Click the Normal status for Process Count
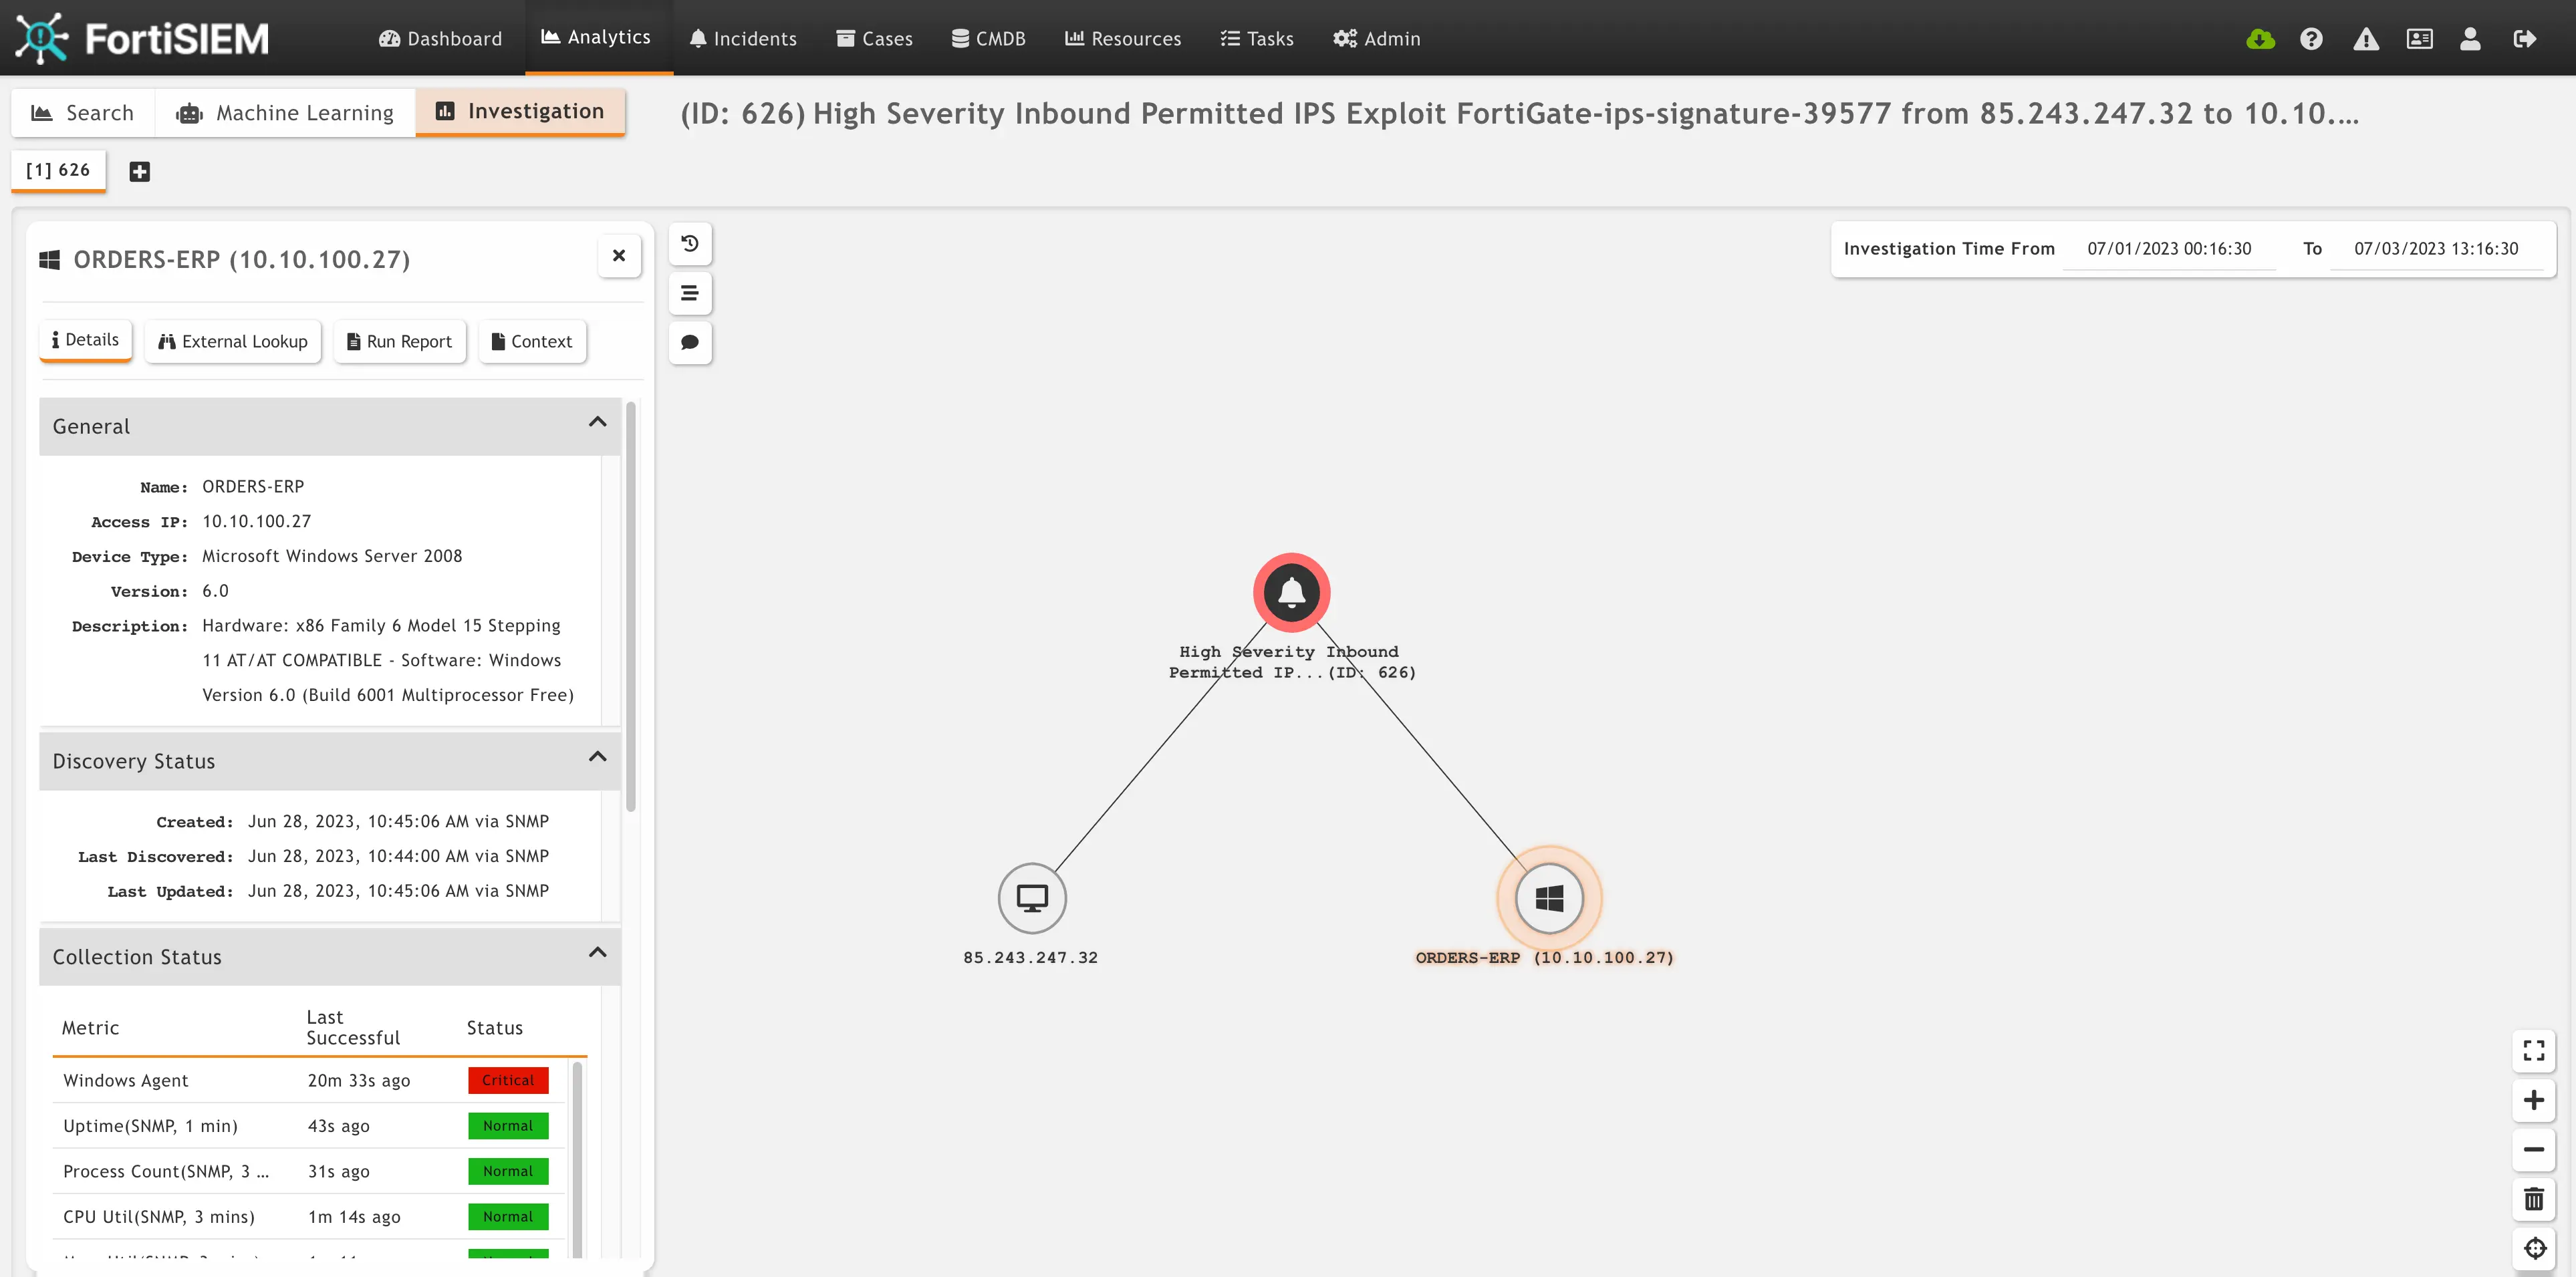The width and height of the screenshot is (2576, 1277). [x=508, y=1171]
